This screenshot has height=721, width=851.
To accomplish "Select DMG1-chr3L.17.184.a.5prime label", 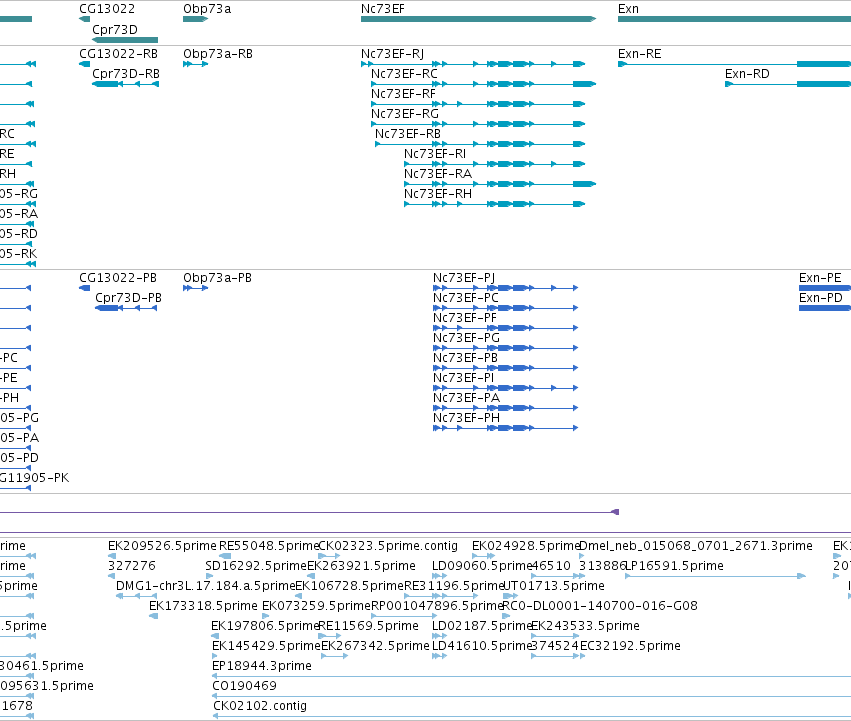I will pyautogui.click(x=206, y=586).
